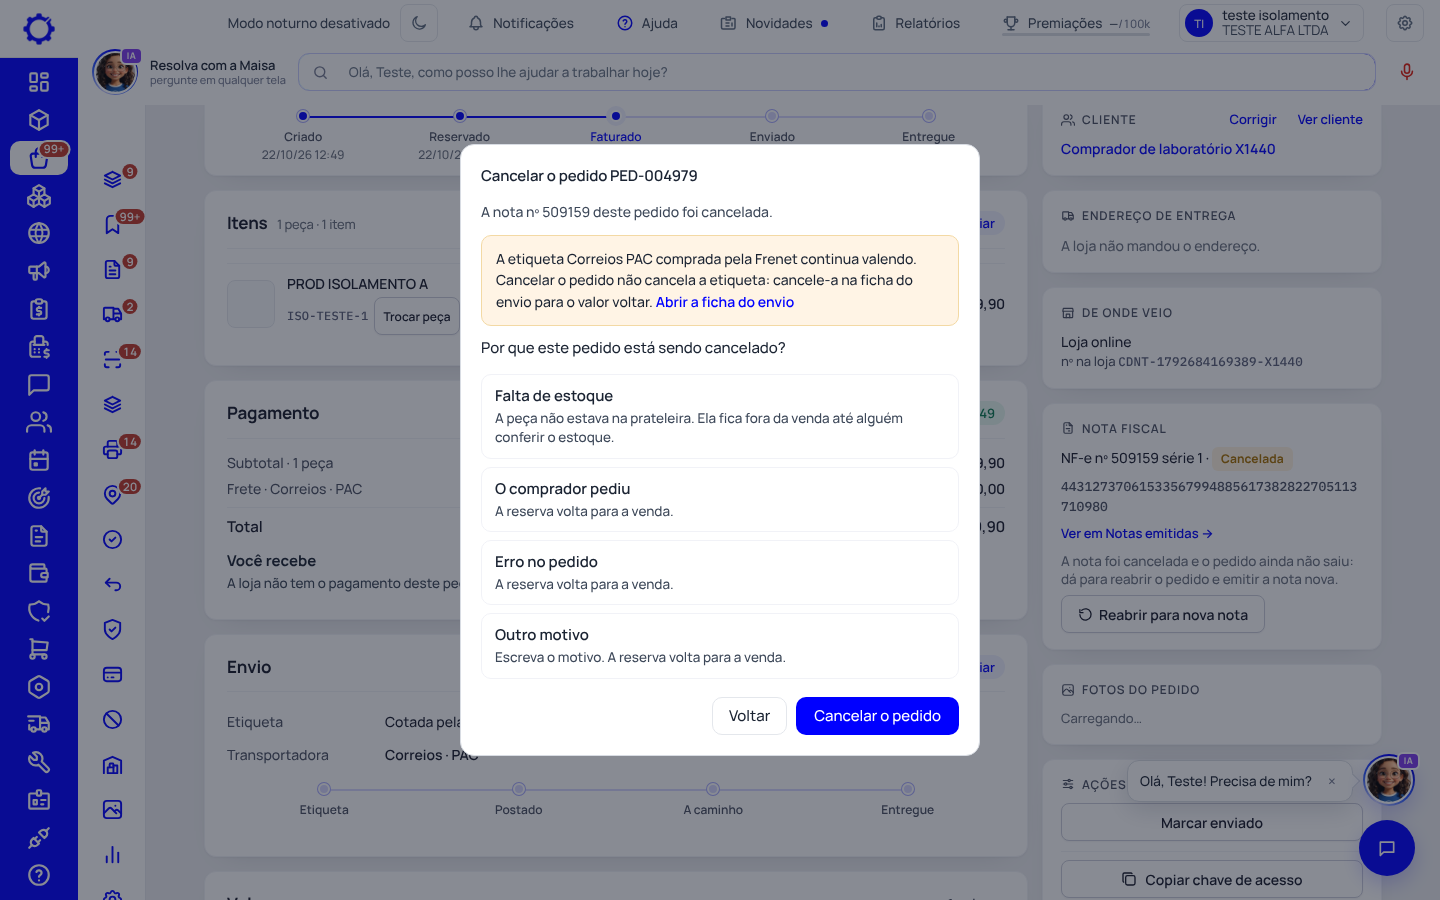Select 'Erro no pedido' cancellation reason
The height and width of the screenshot is (900, 1440).
(720, 572)
